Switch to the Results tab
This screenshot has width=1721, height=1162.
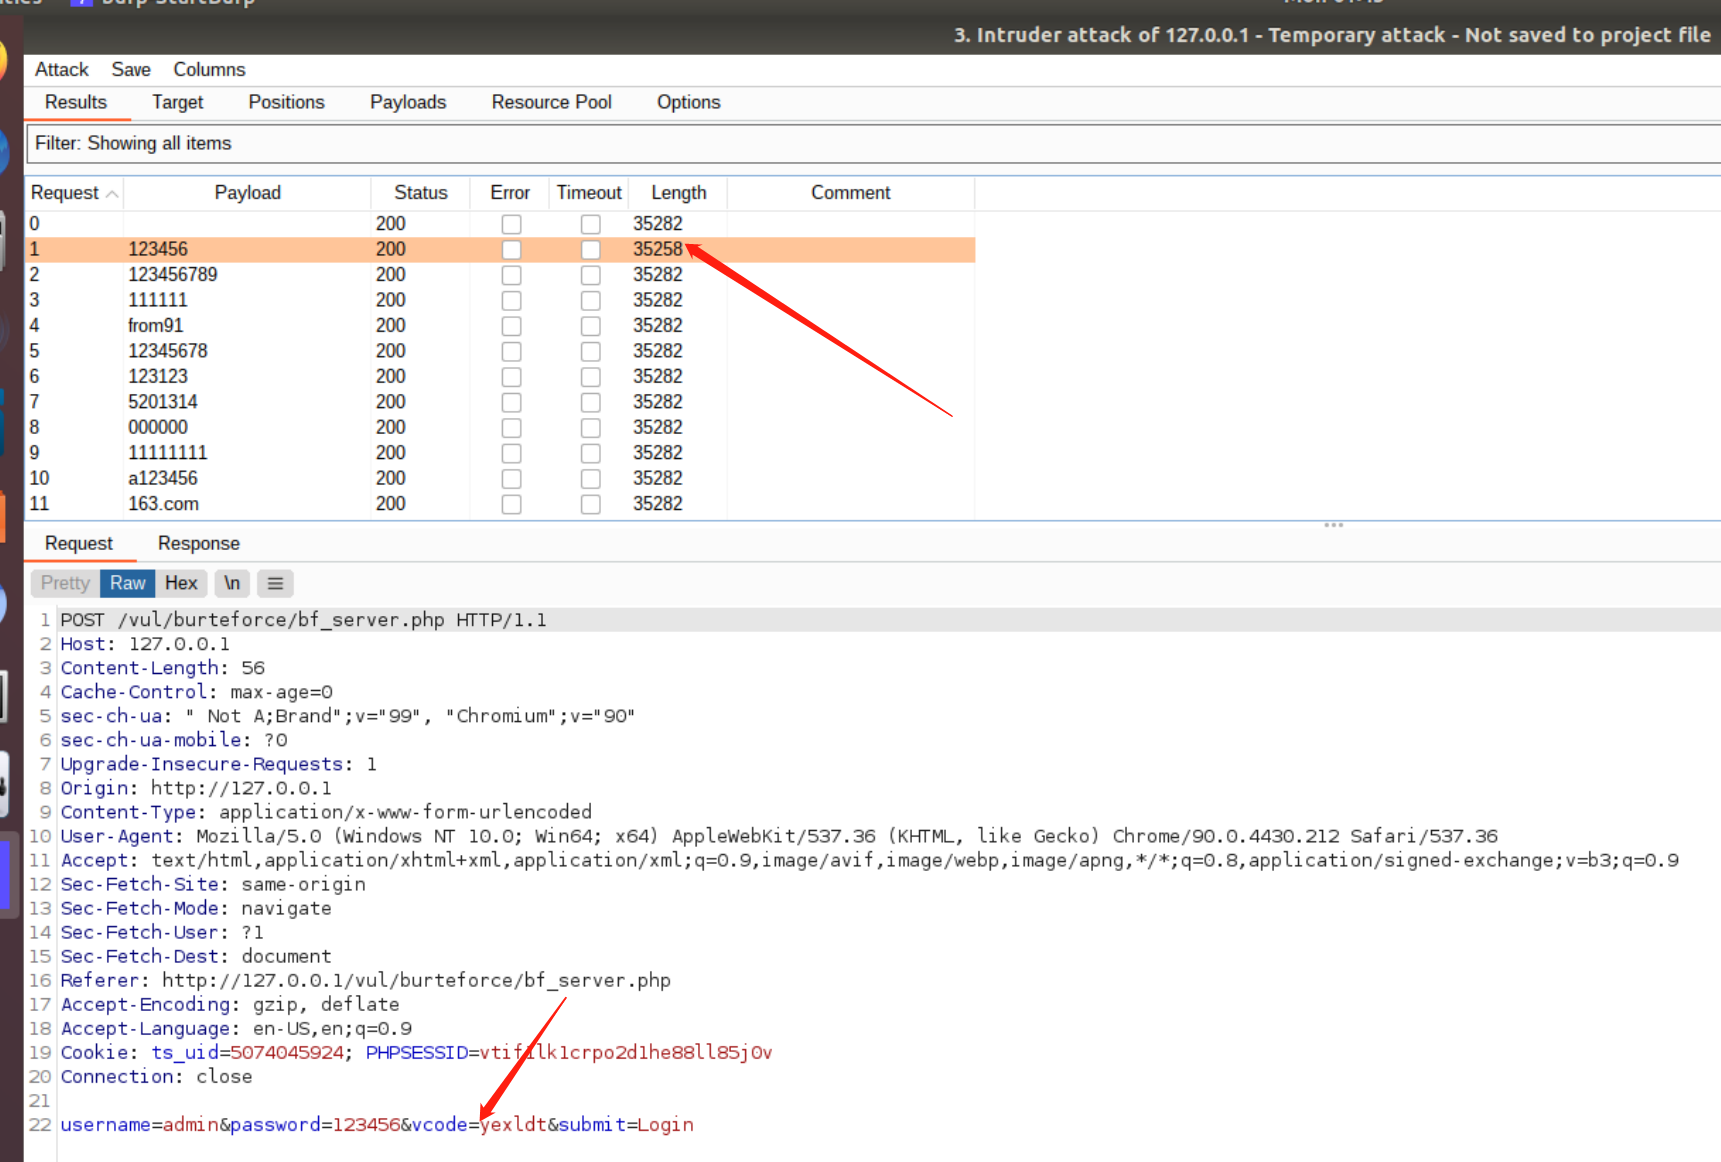(76, 102)
